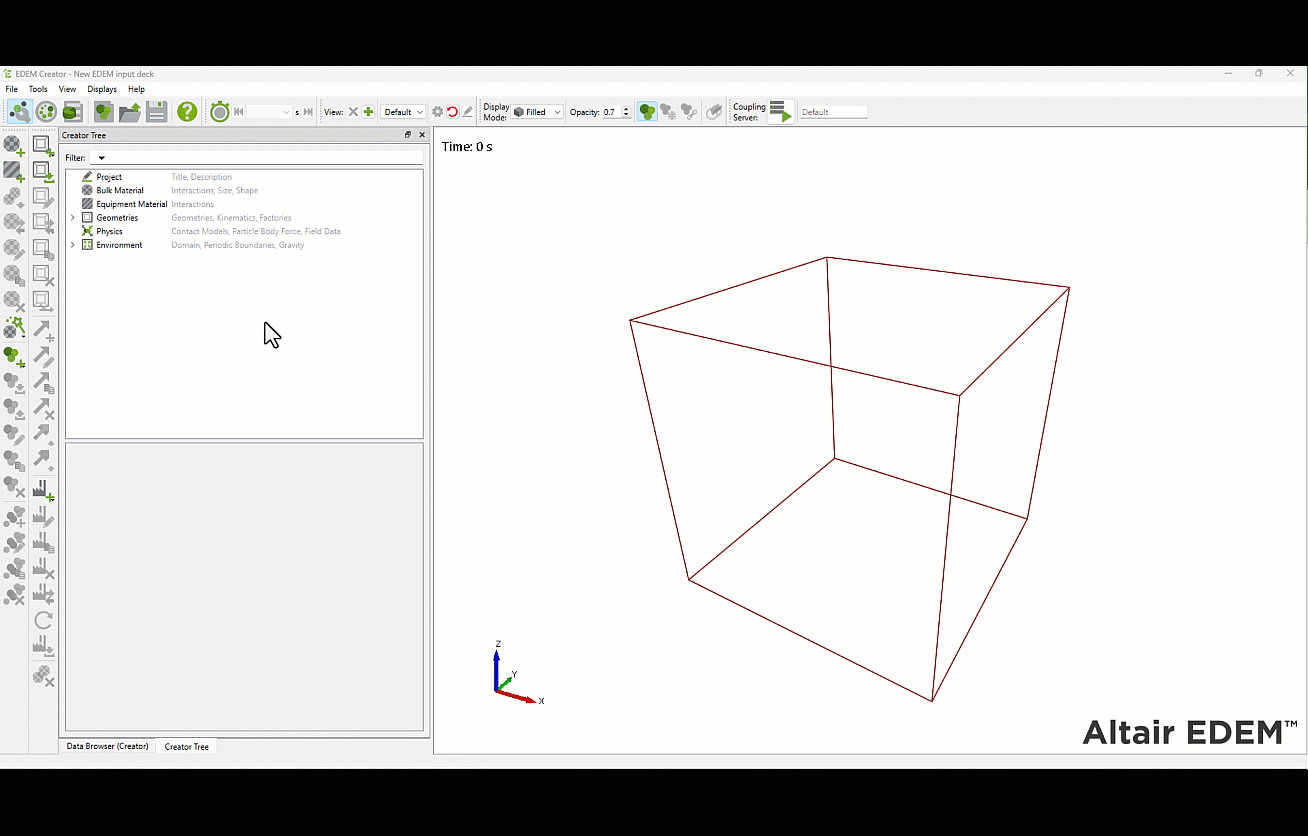
Task: Click the green stopwatch time icon
Action: (220, 112)
